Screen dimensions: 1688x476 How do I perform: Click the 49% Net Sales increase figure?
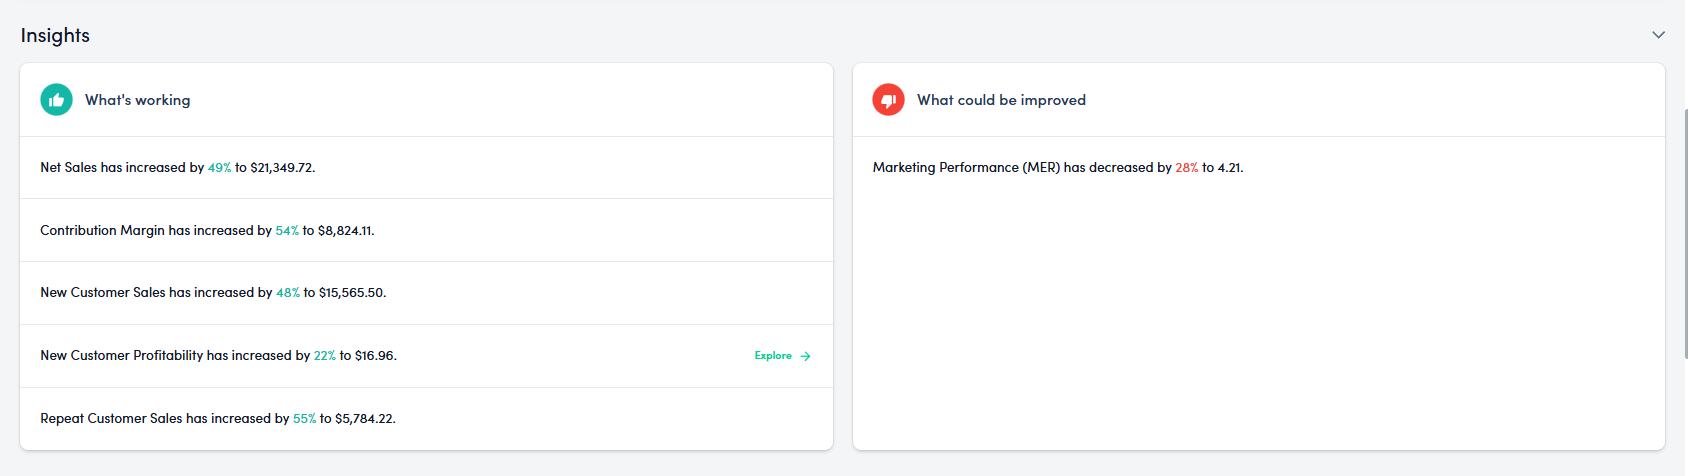(x=219, y=168)
